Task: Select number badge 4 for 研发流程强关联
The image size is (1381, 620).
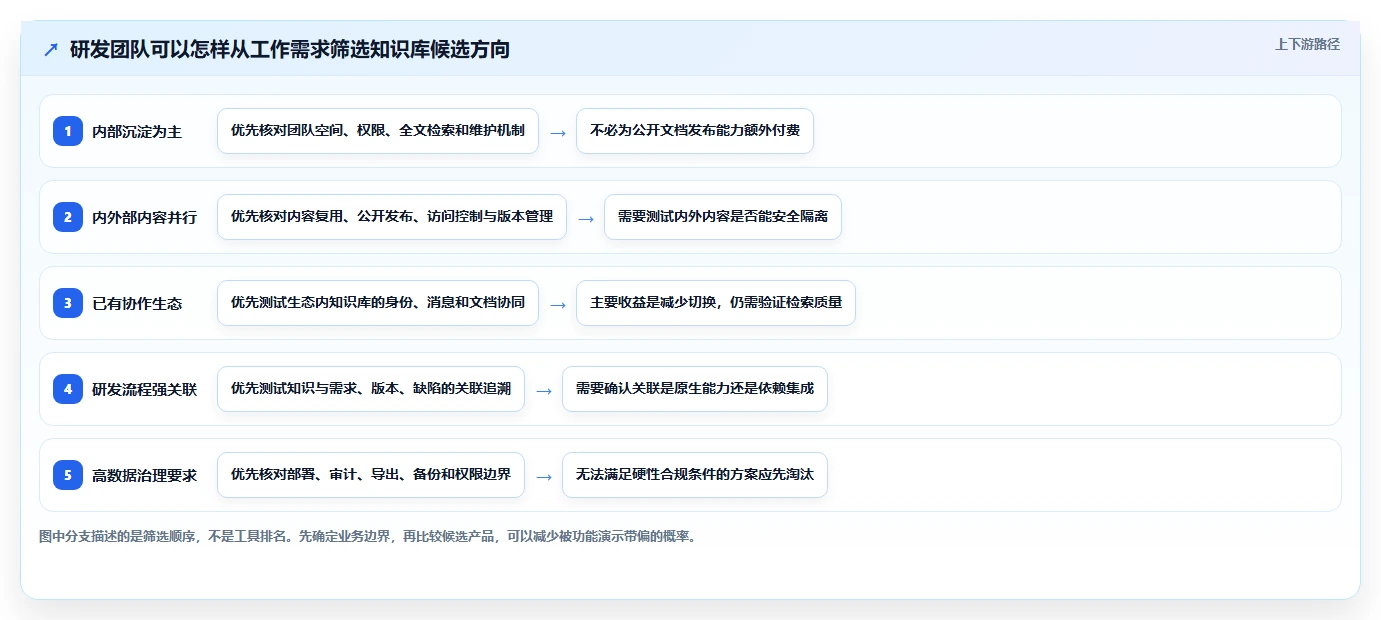Action: click(x=68, y=389)
